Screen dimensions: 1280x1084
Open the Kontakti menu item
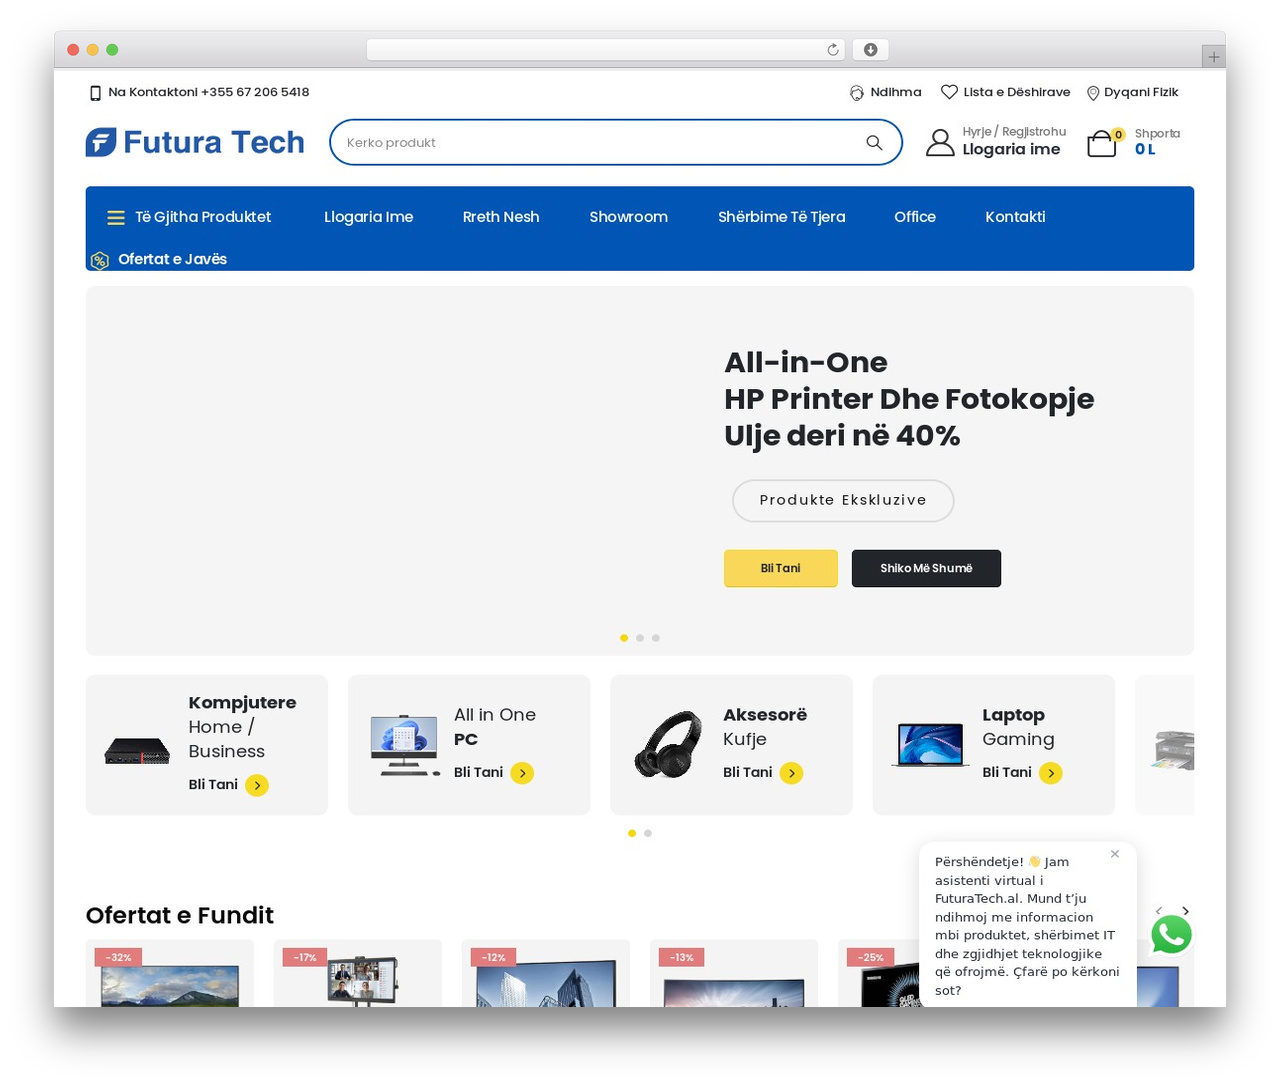[1015, 217]
